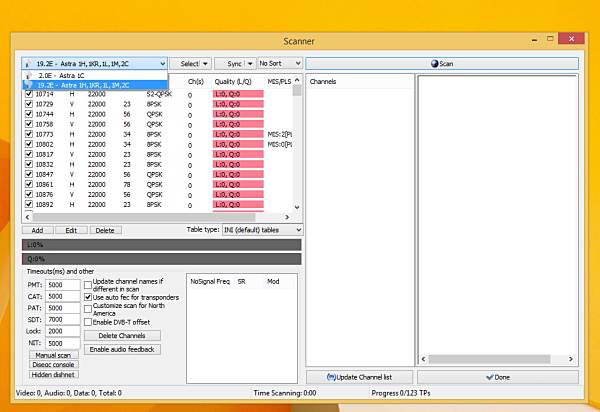The width and height of the screenshot is (600, 412).
Task: Open the Sync dropdown arrow
Action: click(250, 64)
